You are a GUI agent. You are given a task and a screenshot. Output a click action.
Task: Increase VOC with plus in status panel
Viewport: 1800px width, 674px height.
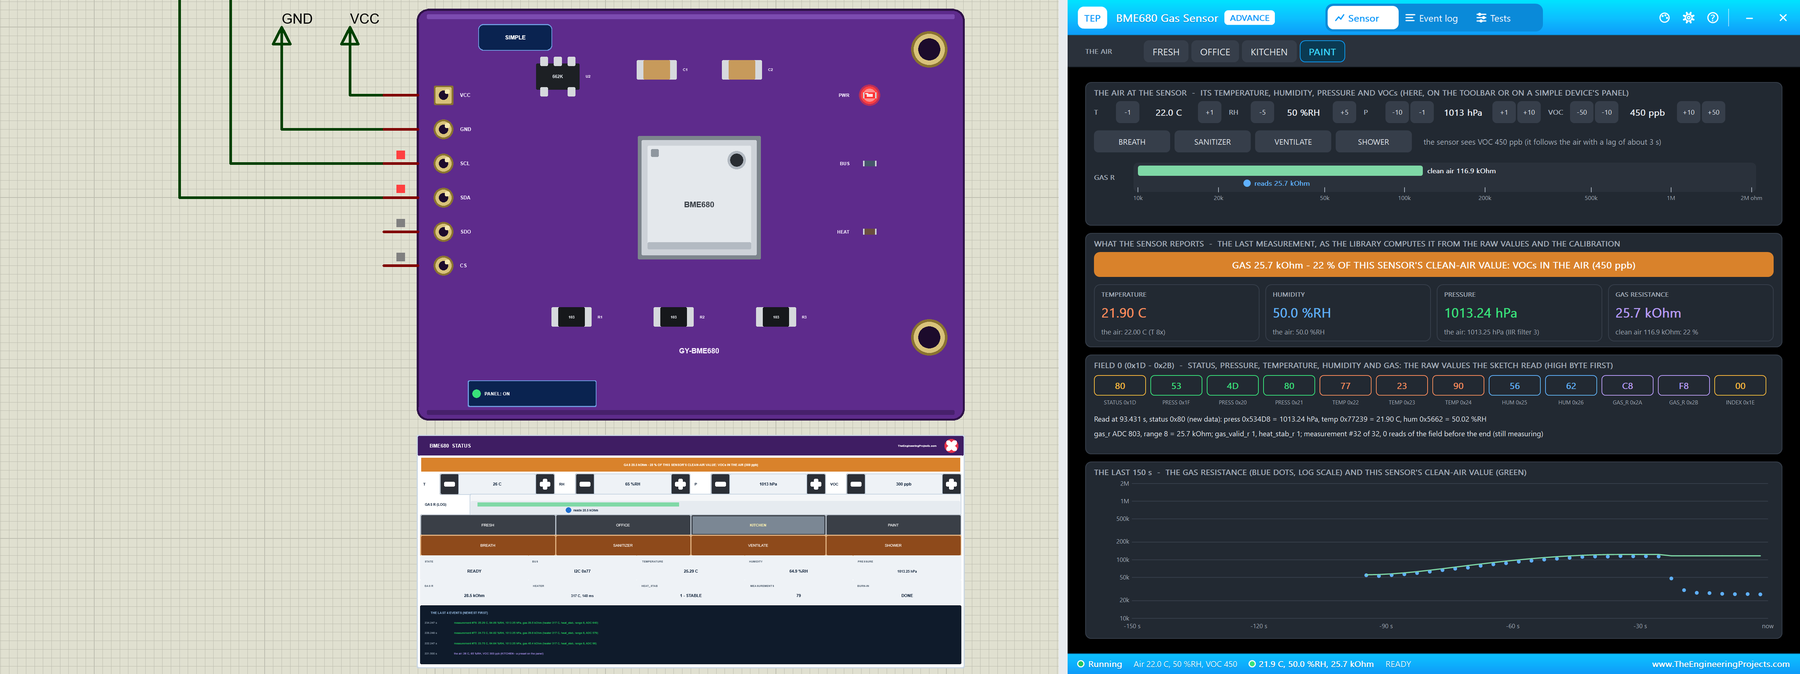pyautogui.click(x=951, y=484)
